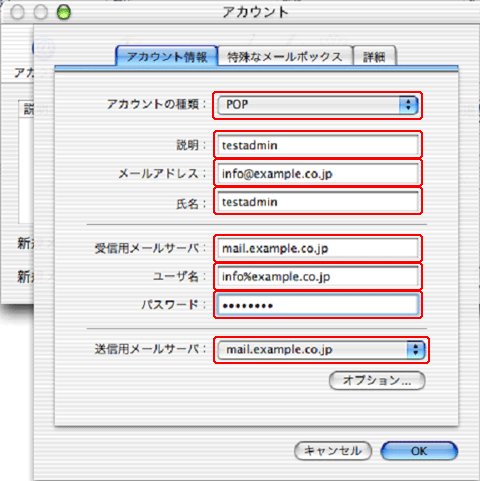Click the キャンセル button
This screenshot has width=480, height=481.
333,451
